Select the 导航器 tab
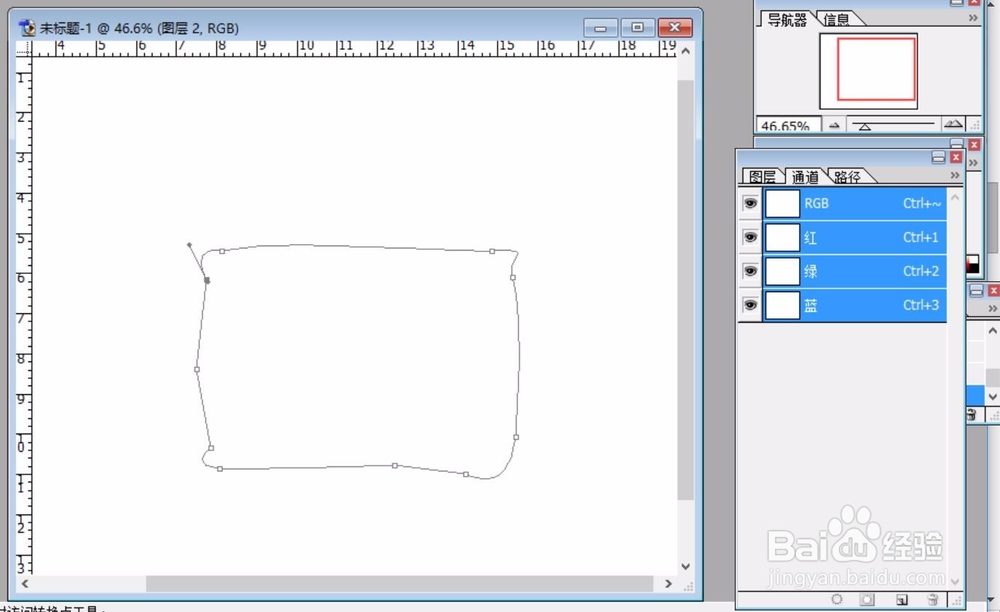 point(786,20)
